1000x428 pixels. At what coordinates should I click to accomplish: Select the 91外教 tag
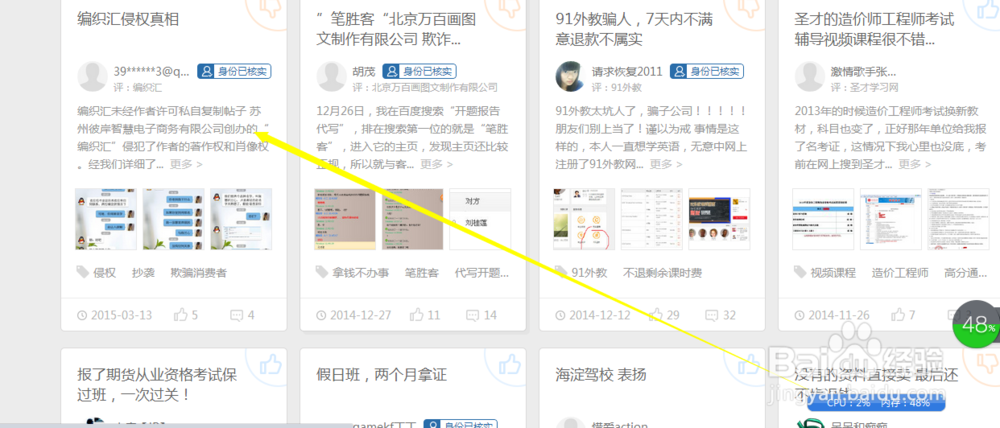(589, 273)
